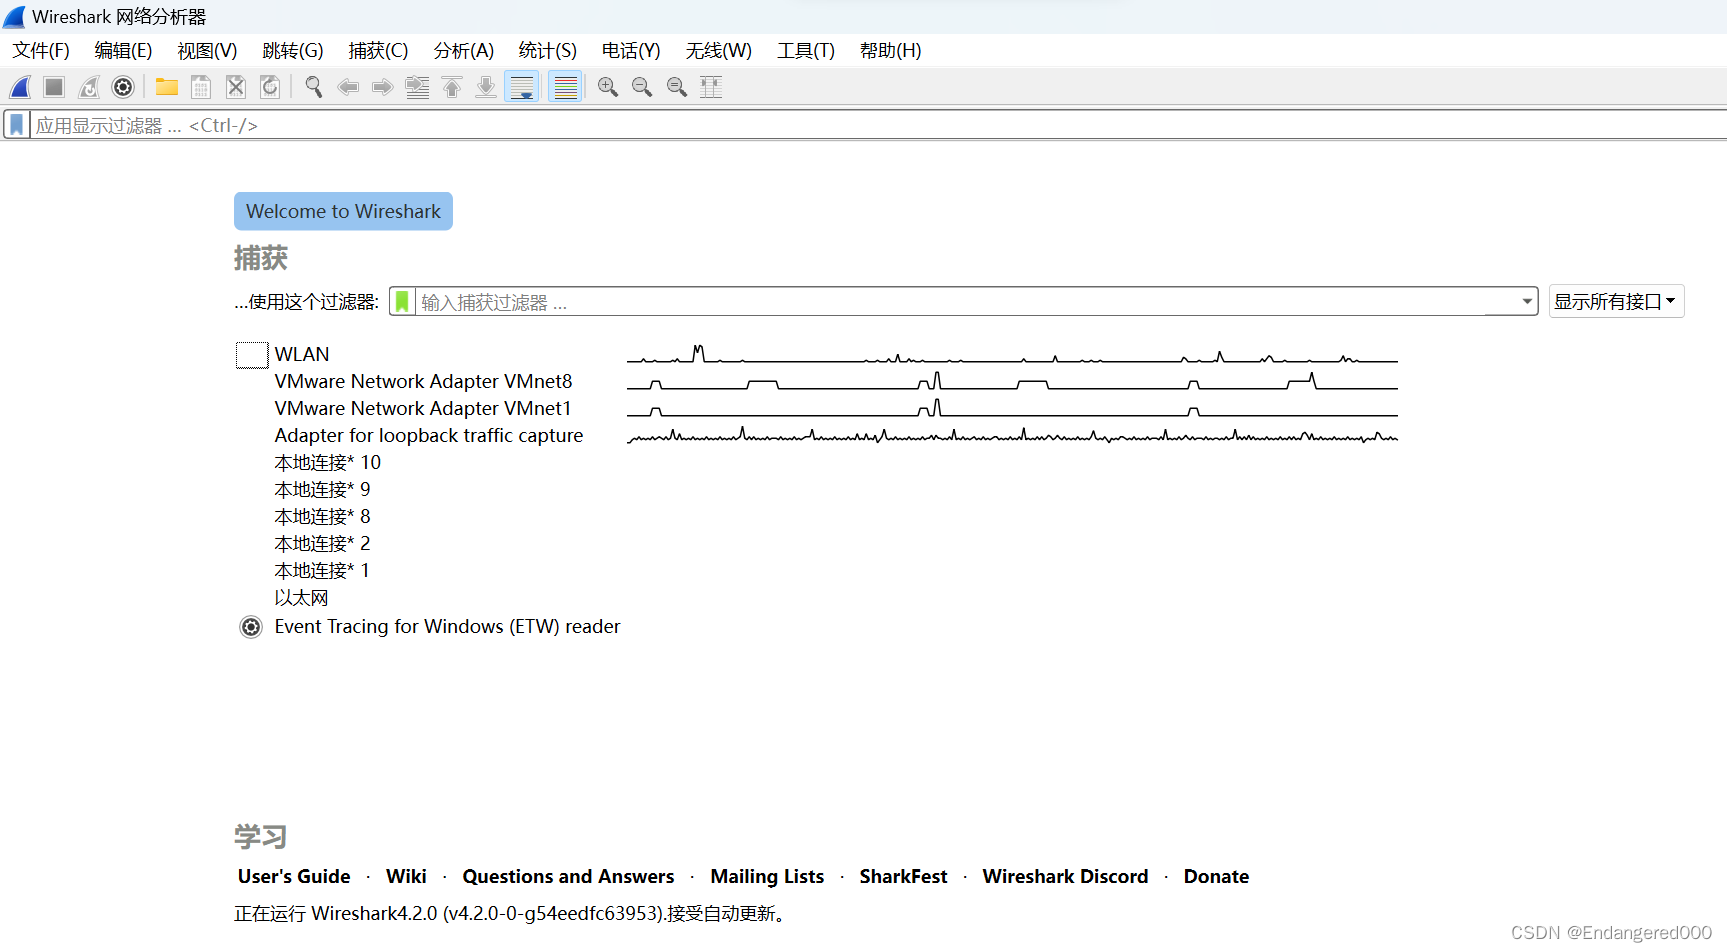This screenshot has width=1727, height=952.
Task: Open the 跳转(G) menu
Action: point(293,51)
